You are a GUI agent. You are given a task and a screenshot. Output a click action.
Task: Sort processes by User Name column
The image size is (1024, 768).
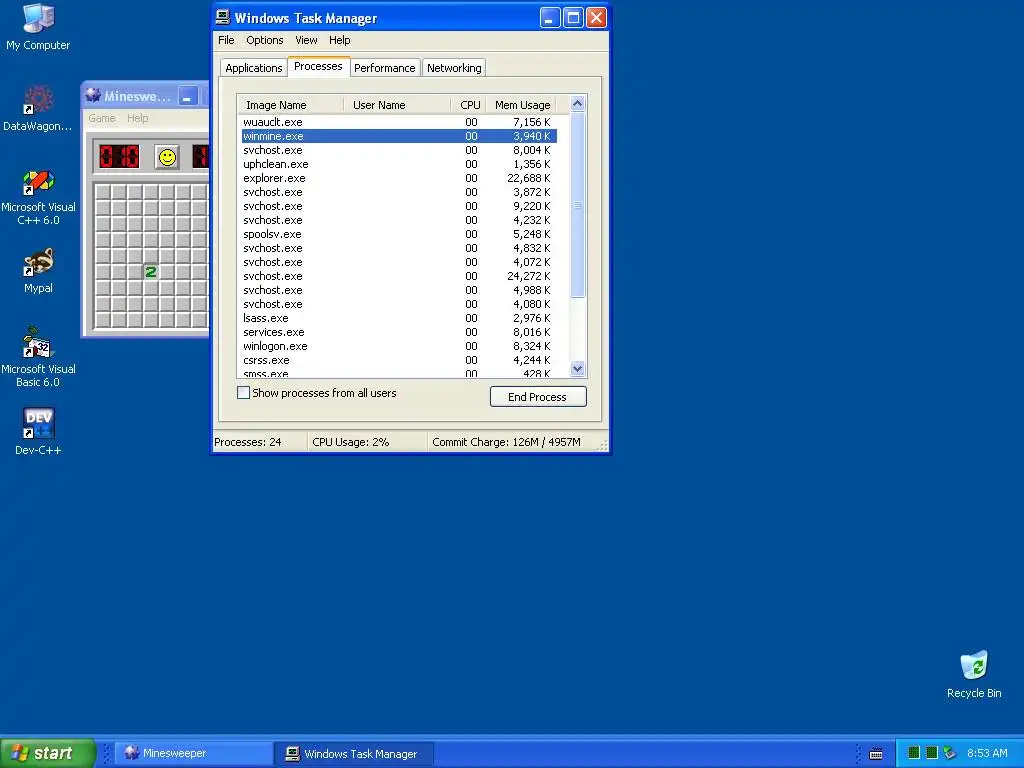(397, 104)
